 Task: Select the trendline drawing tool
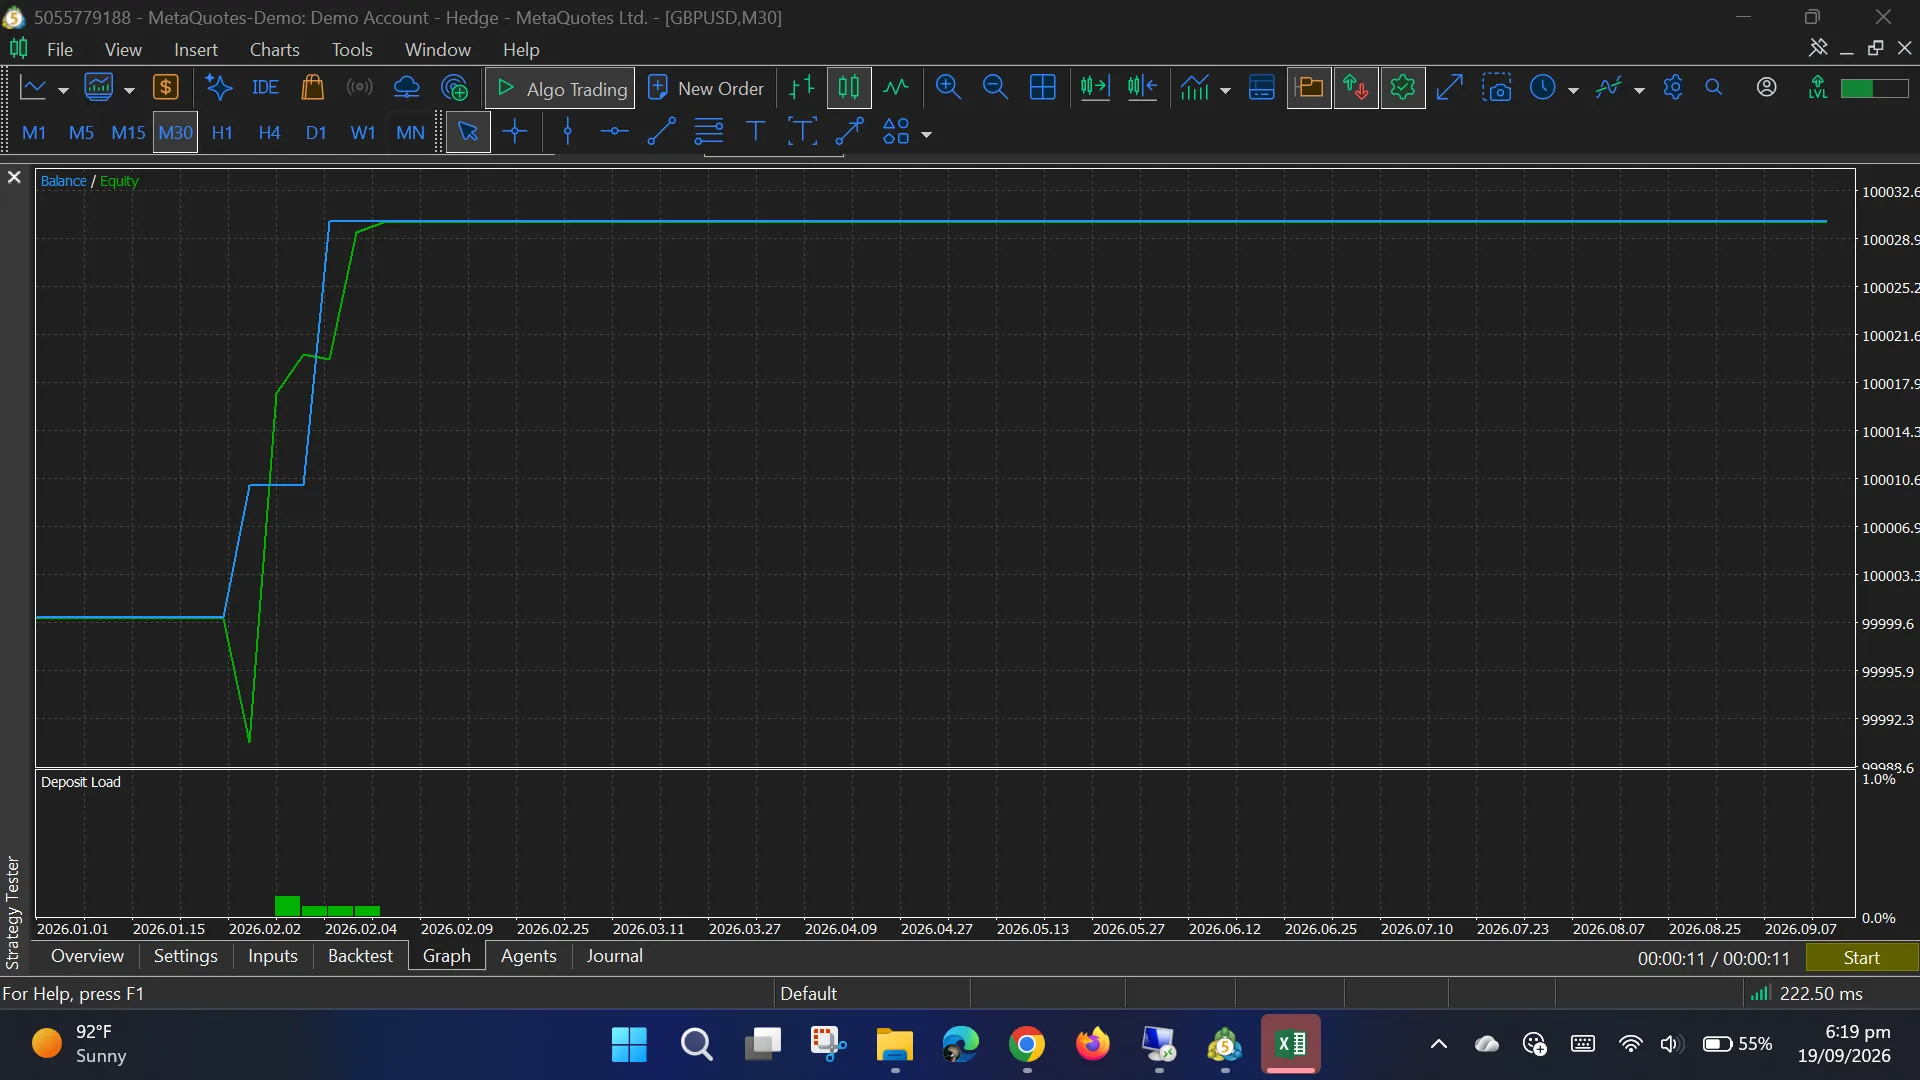[661, 132]
